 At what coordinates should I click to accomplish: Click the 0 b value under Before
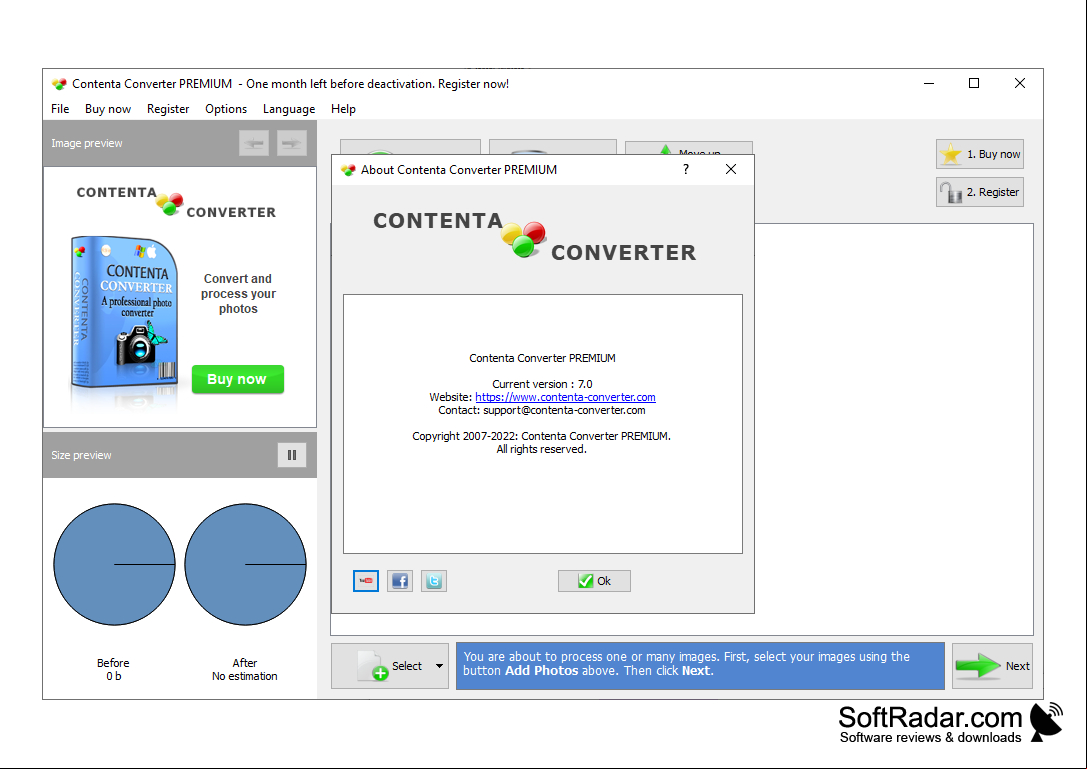[x=114, y=676]
